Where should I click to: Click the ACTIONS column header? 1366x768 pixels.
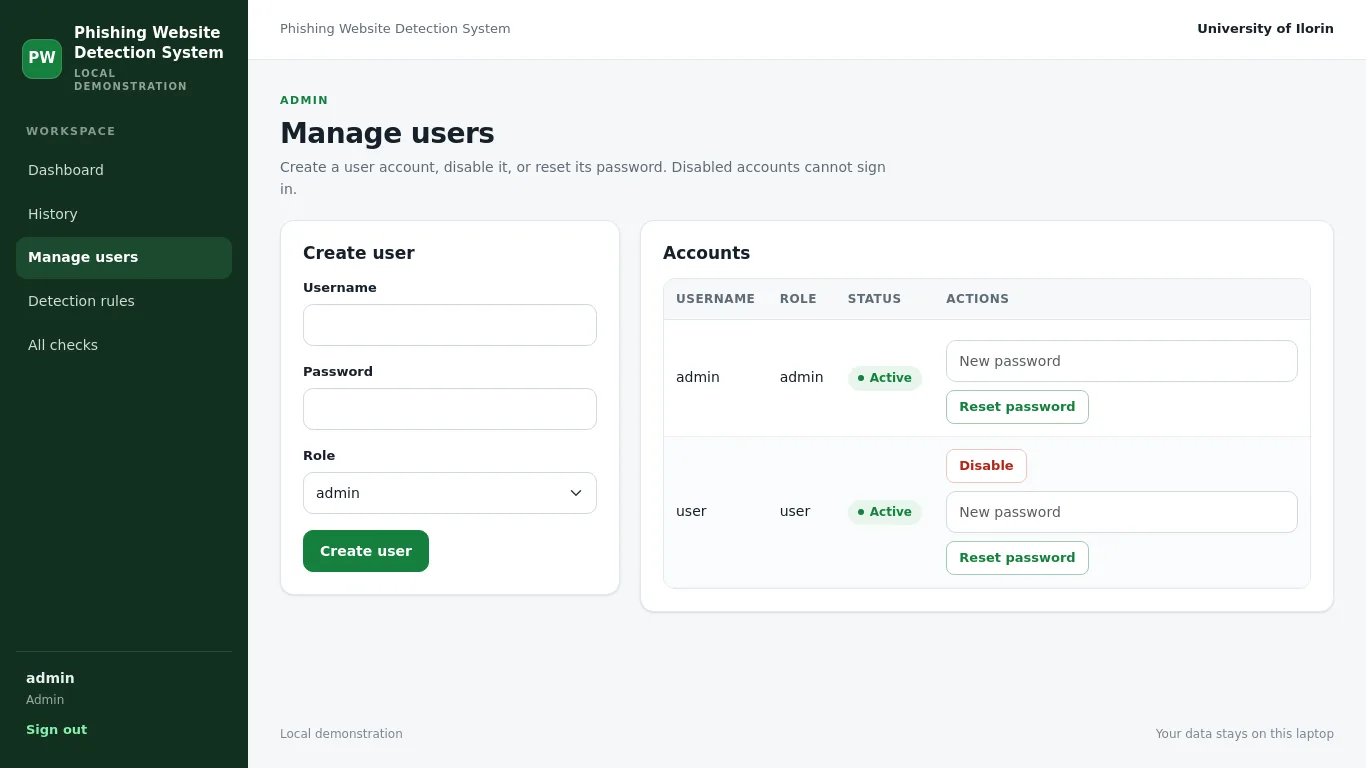pyautogui.click(x=977, y=299)
